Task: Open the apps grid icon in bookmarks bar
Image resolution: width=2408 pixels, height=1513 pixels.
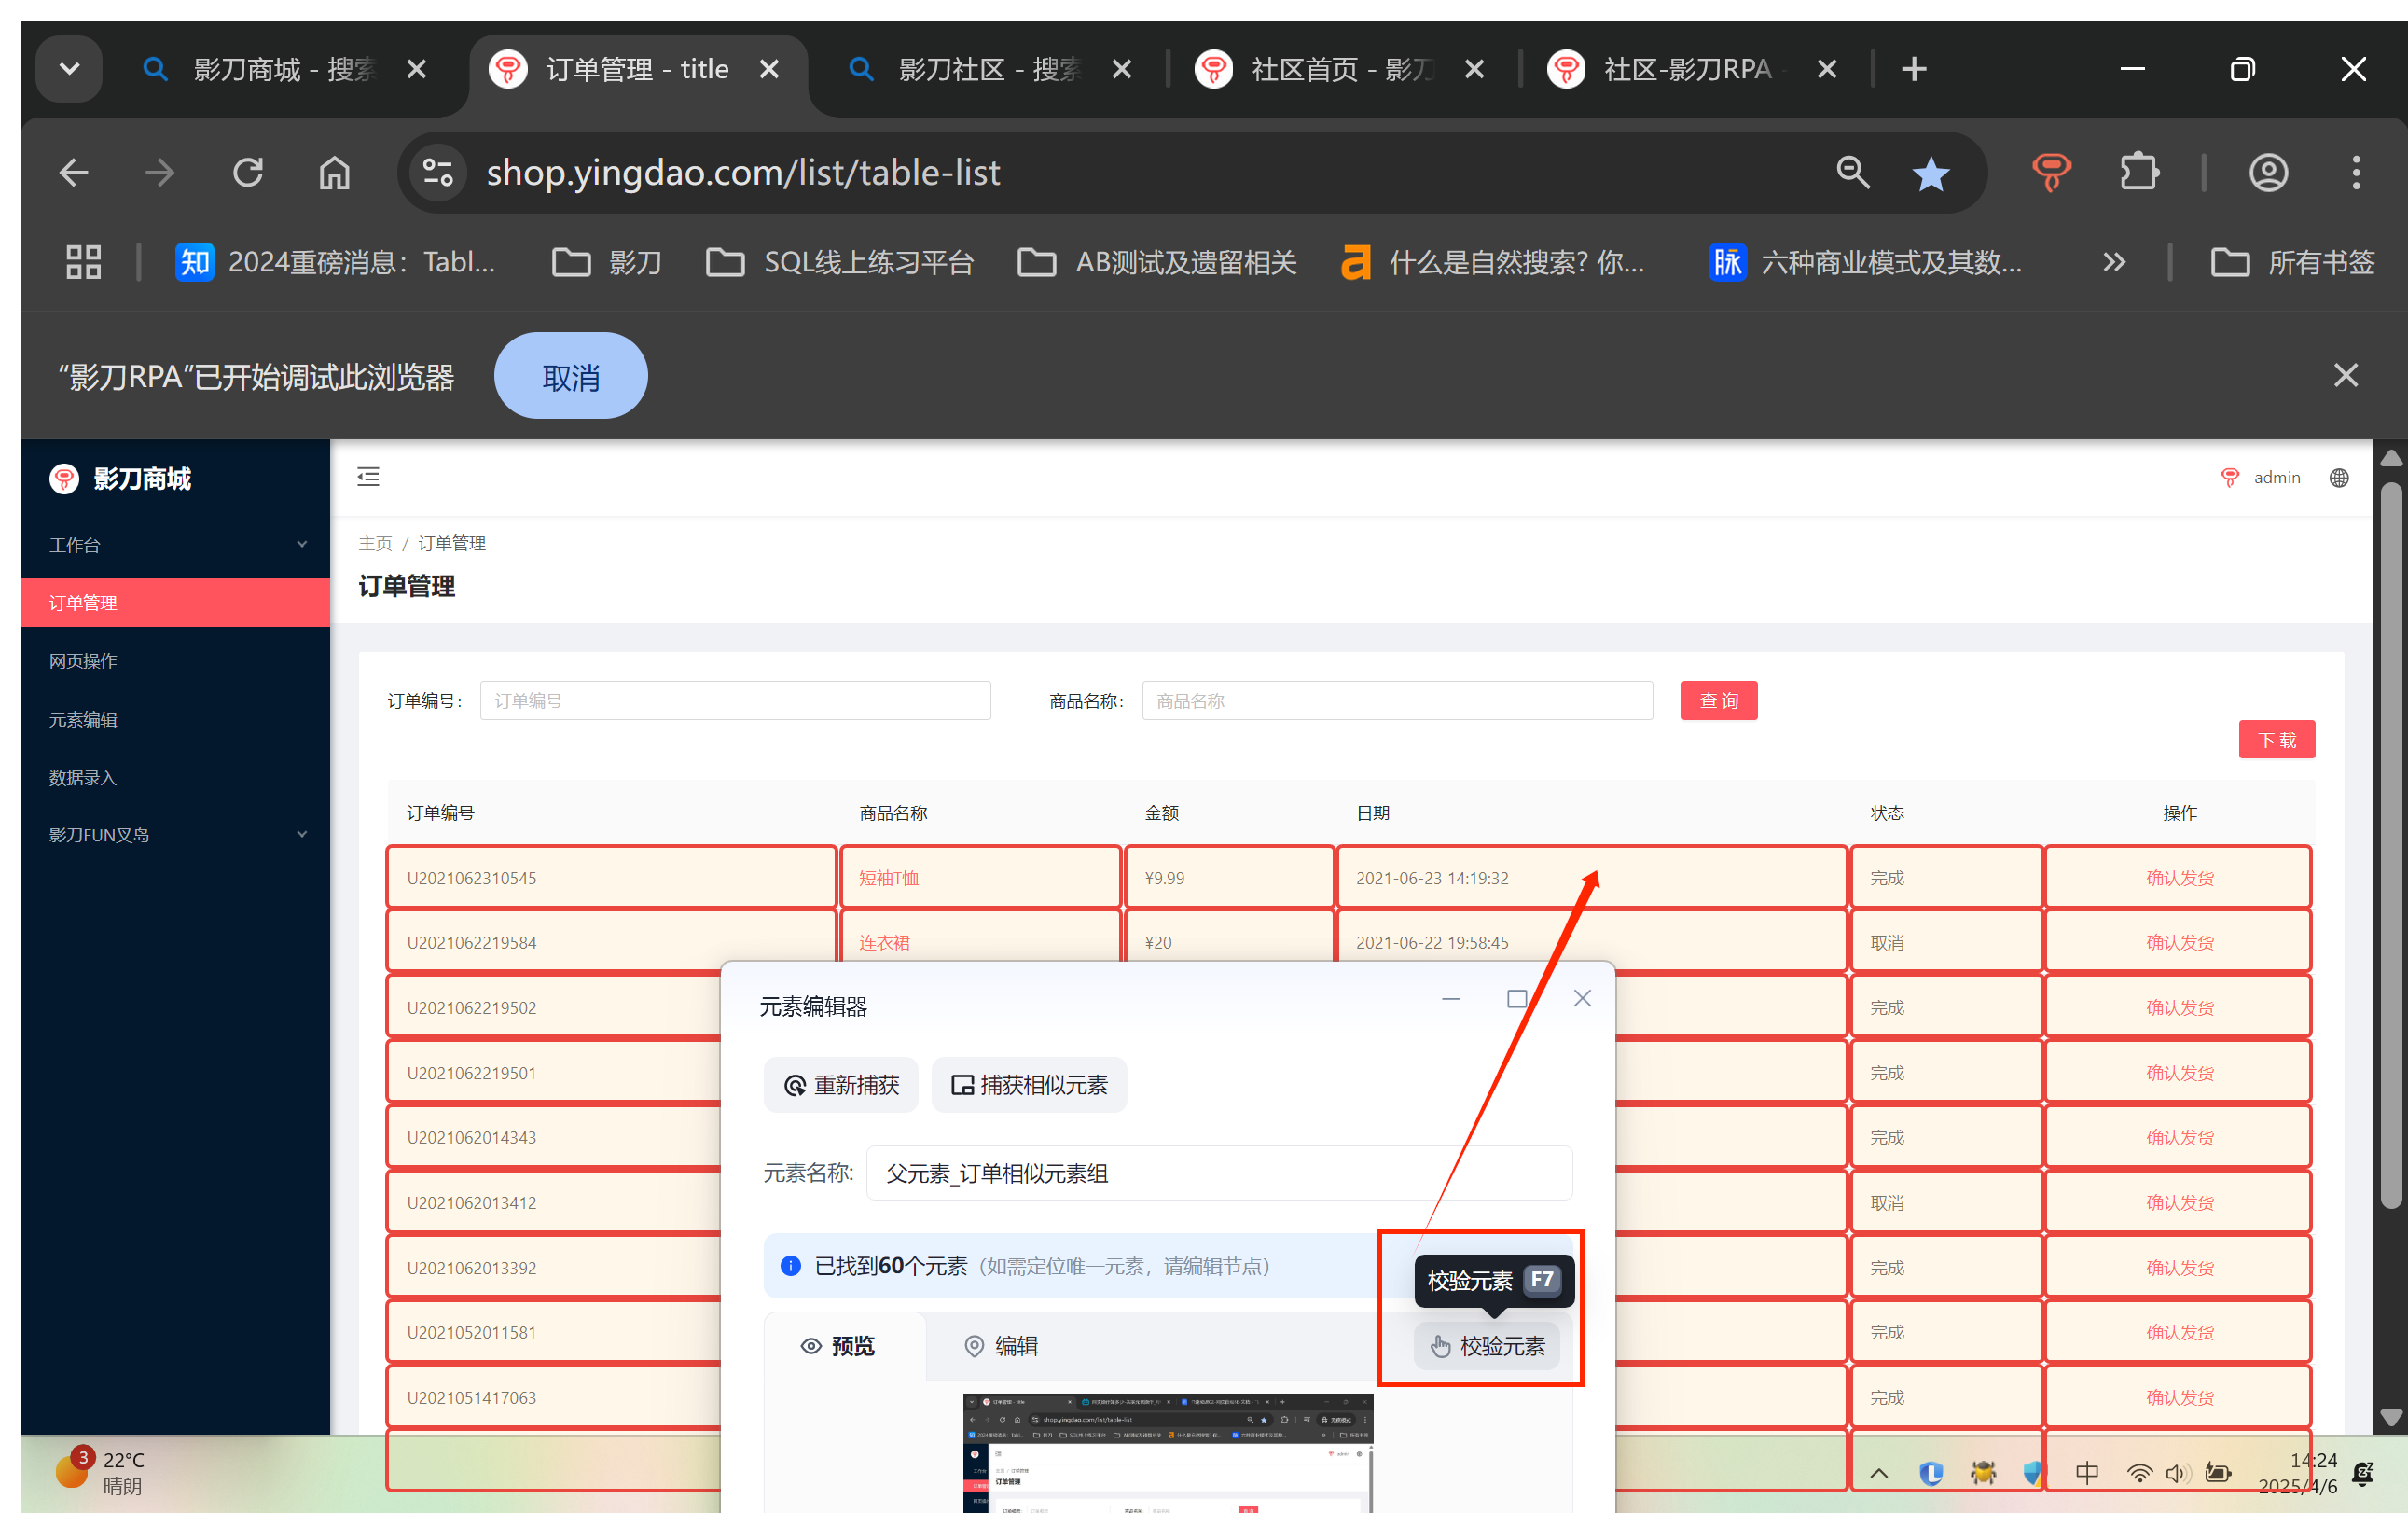Action: click(83, 262)
